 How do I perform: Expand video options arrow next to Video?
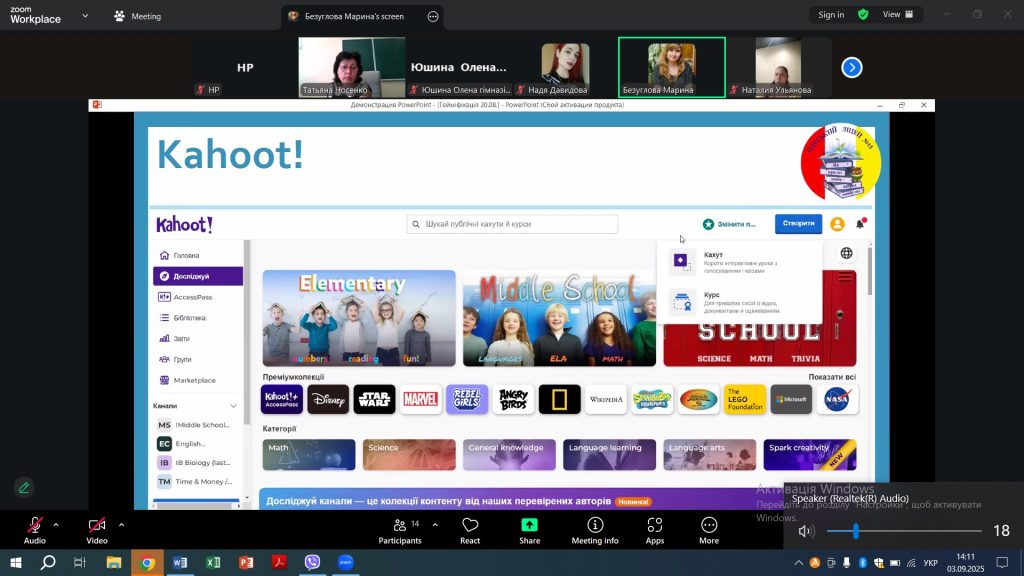click(121, 524)
